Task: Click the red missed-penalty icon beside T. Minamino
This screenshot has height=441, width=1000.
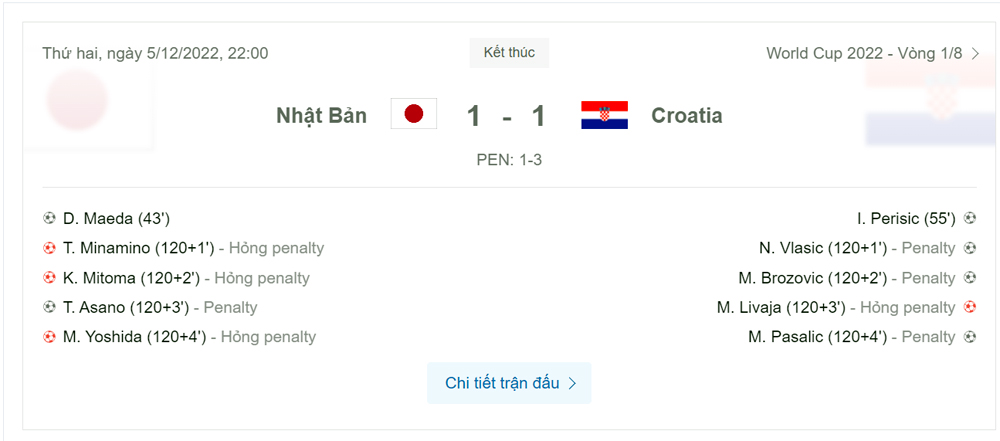Action: click(x=49, y=248)
